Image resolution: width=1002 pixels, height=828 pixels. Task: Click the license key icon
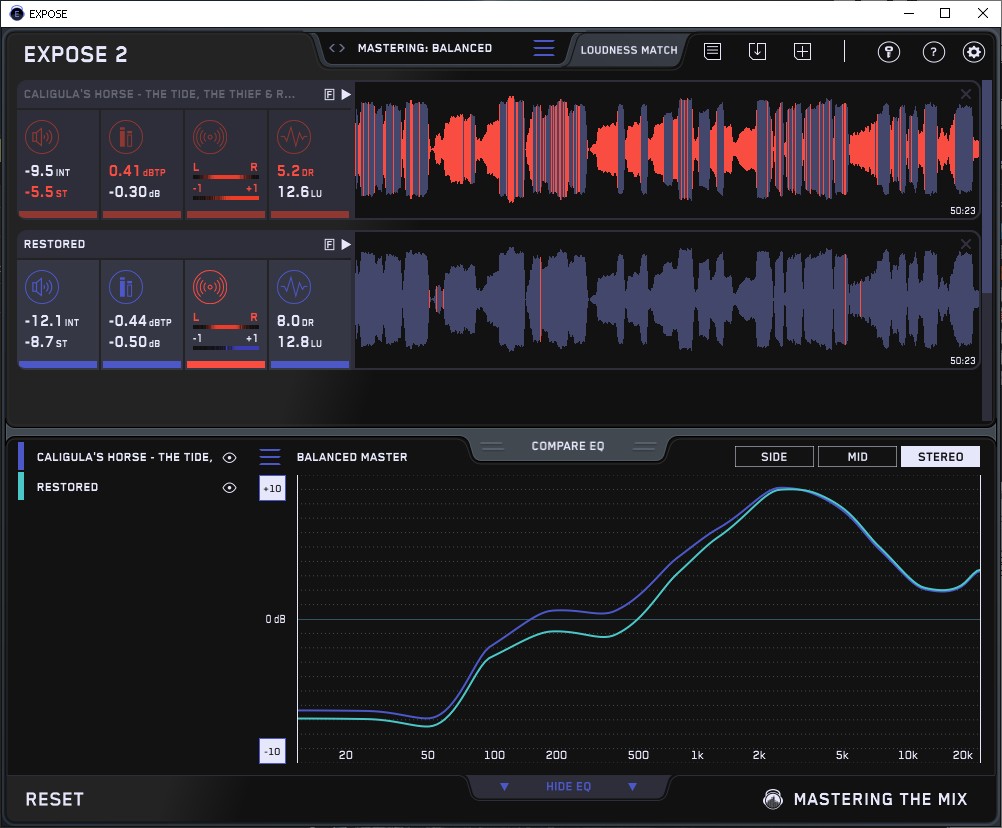coord(888,52)
